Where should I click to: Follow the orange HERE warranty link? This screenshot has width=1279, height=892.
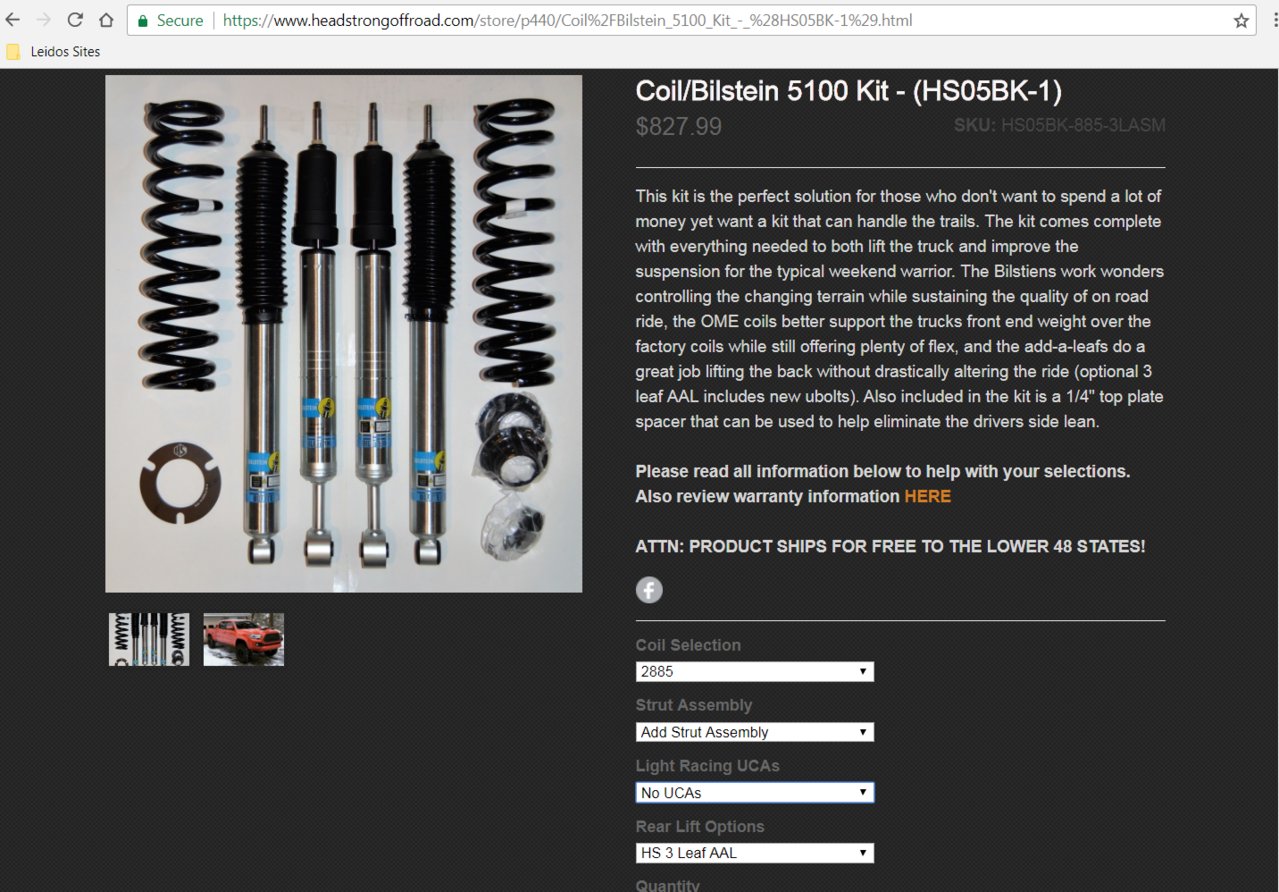927,496
